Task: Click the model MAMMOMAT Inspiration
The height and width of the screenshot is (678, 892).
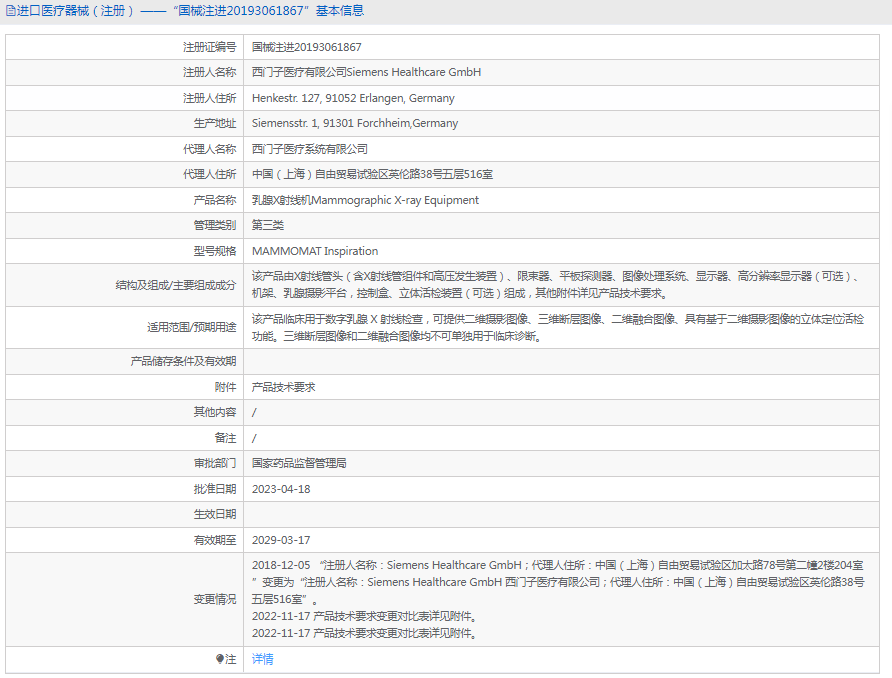Action: pyautogui.click(x=315, y=251)
